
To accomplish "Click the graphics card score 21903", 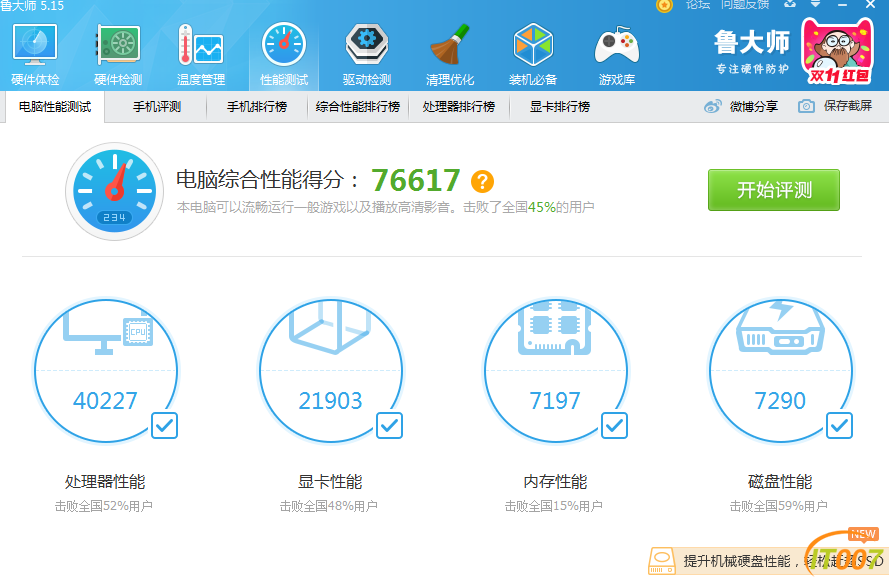I will 330,401.
